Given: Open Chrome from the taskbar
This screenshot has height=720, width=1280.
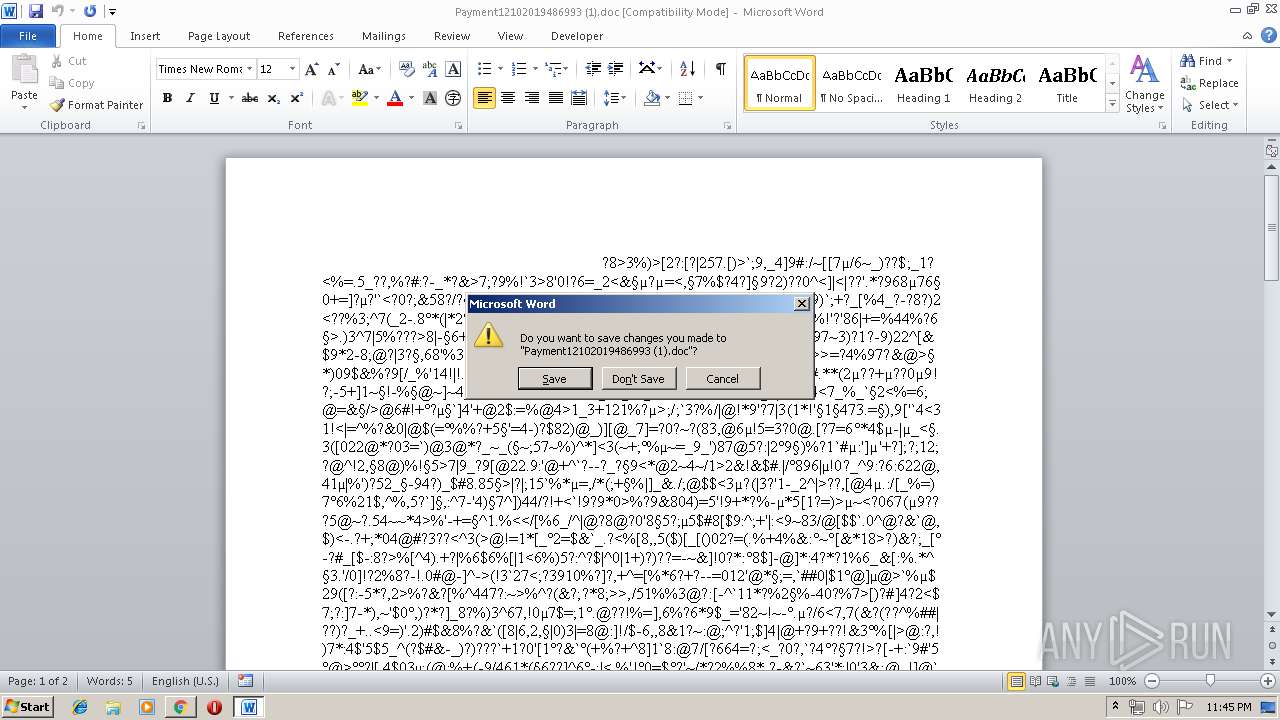Looking at the screenshot, I should 180,707.
